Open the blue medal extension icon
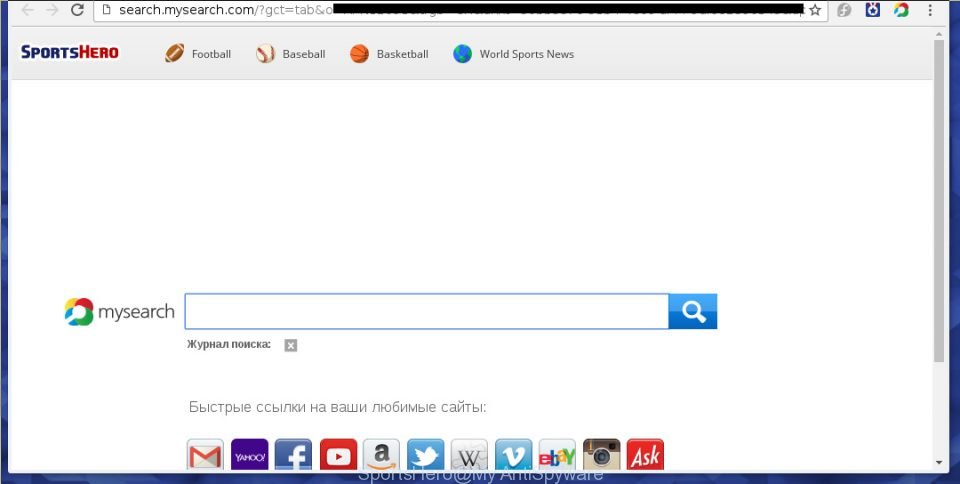Viewport: 960px width, 484px height. coord(872,10)
